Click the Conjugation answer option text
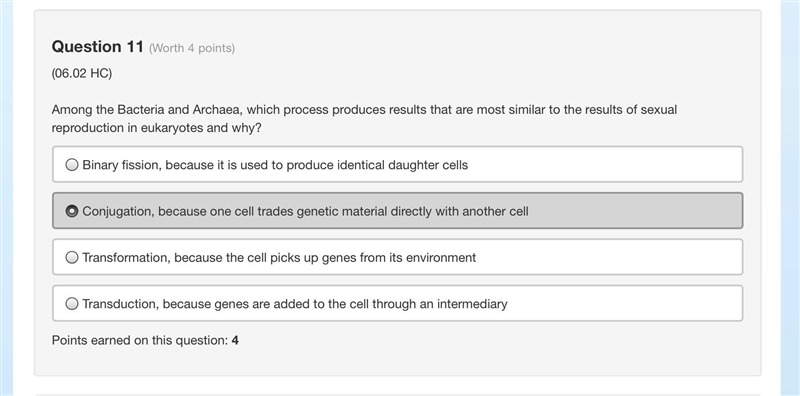The image size is (800, 396). tap(305, 211)
